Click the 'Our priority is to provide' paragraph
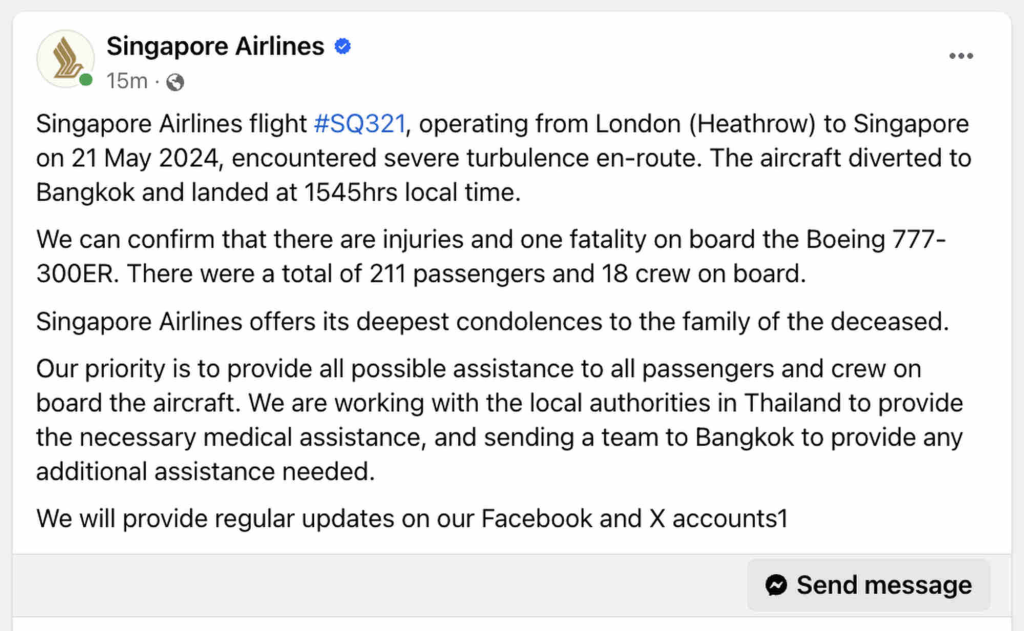1024x631 pixels. coord(480,420)
